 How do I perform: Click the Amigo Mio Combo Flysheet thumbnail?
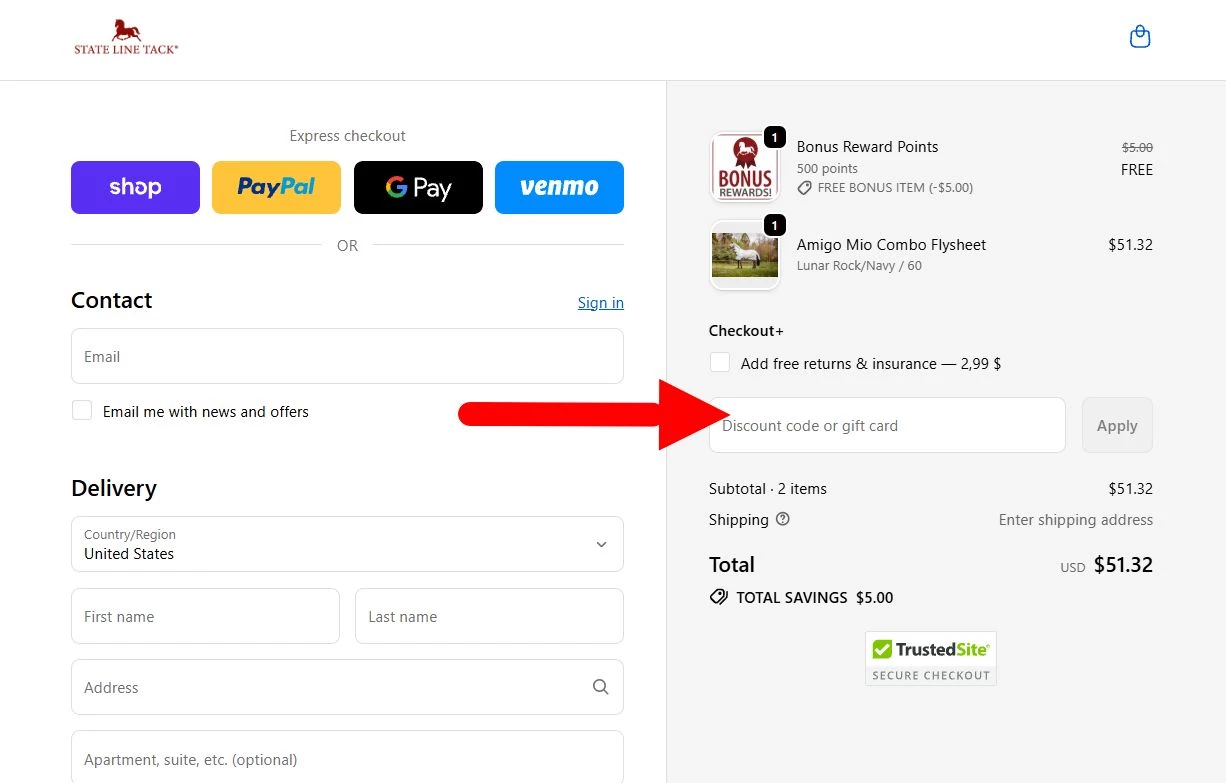745,254
